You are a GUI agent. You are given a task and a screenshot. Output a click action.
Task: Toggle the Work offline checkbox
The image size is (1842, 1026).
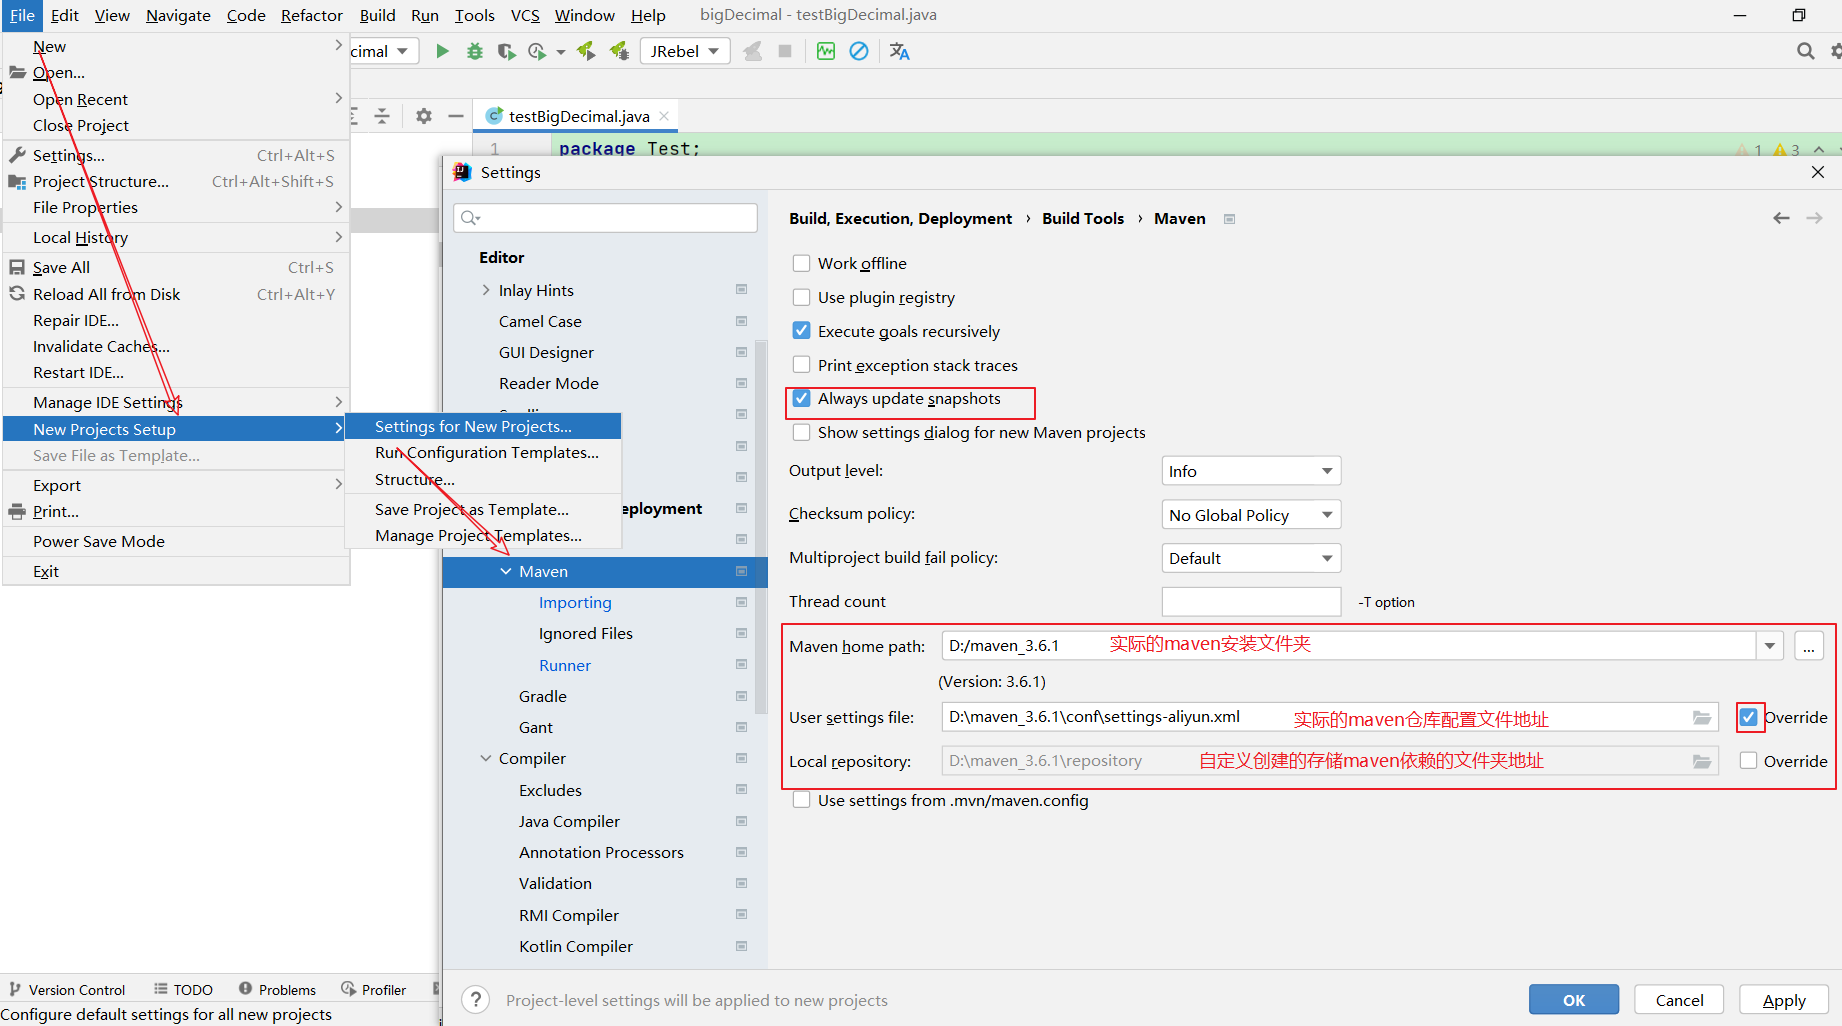pos(802,263)
